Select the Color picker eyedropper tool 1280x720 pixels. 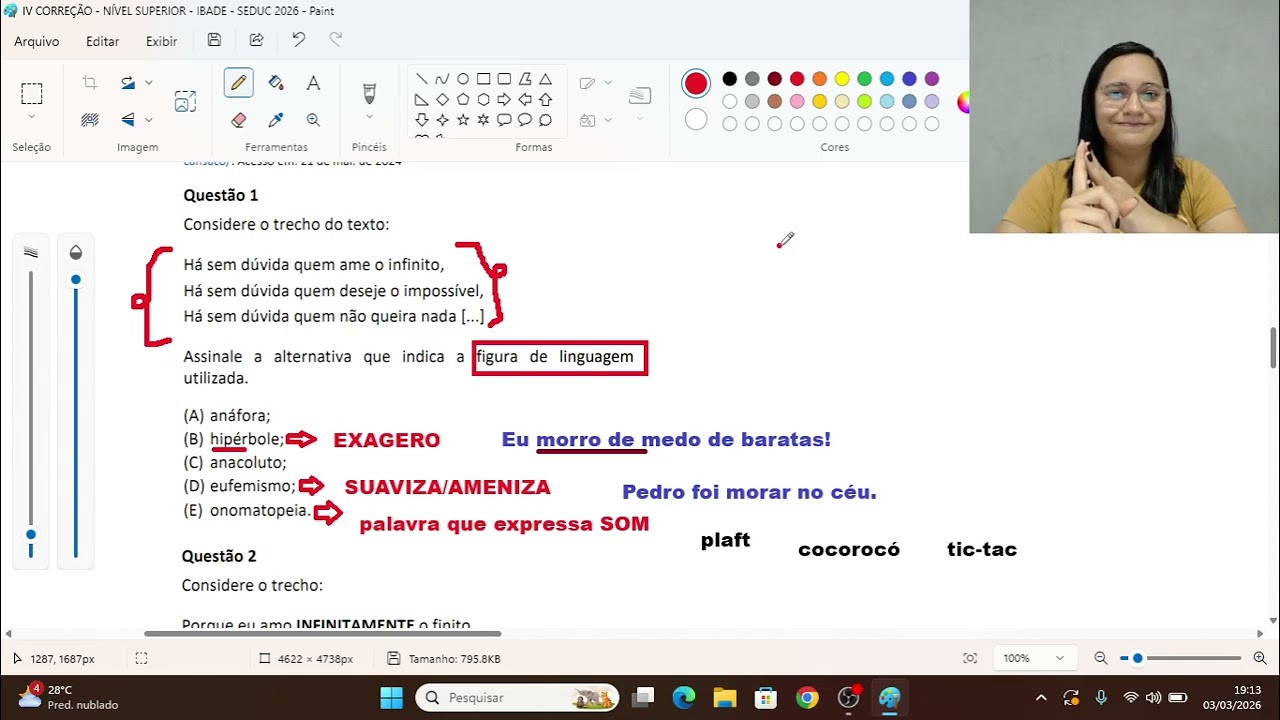click(x=276, y=120)
